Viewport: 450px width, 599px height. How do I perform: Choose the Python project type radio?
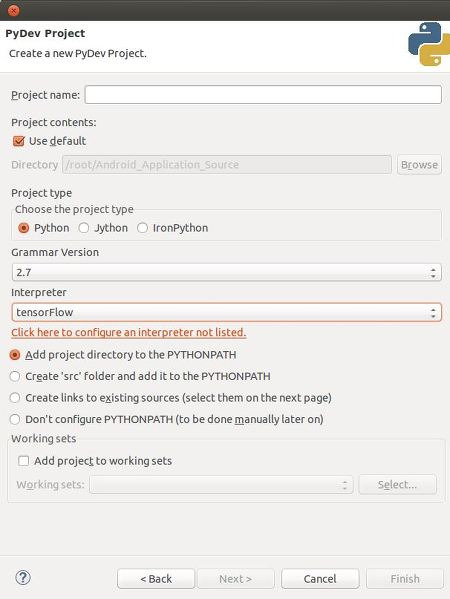pyautogui.click(x=24, y=228)
